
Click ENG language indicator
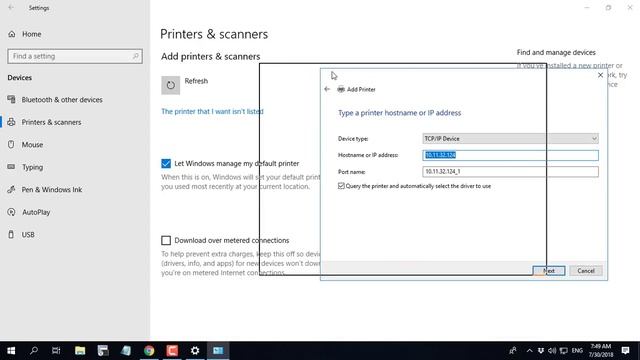(577, 351)
